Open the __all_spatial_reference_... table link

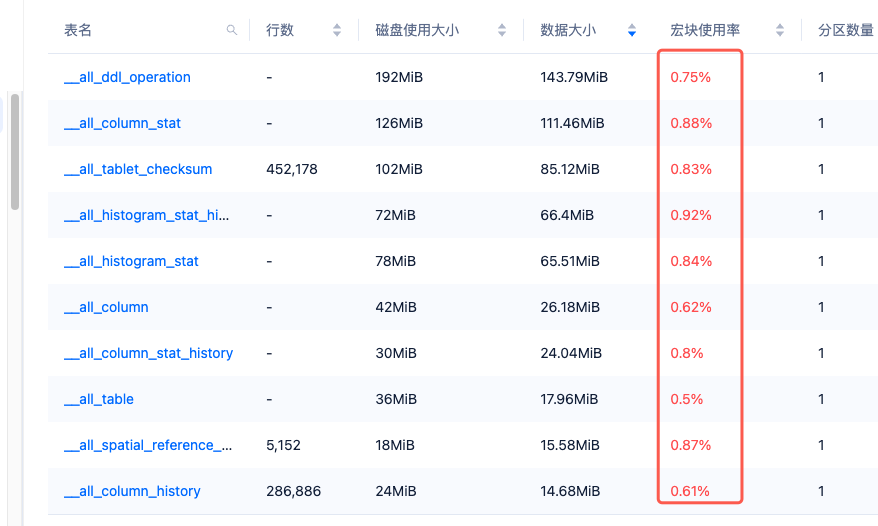148,445
